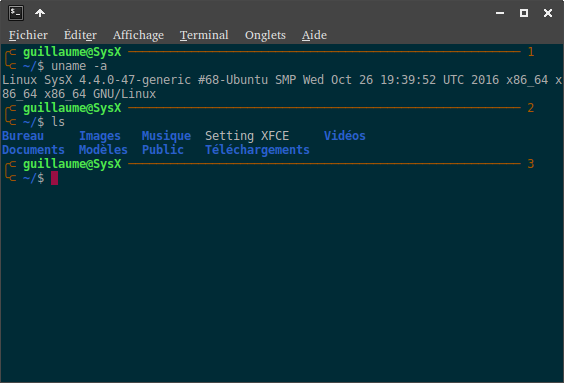The height and width of the screenshot is (383, 564).
Task: Click the up arrow icon in the title bar
Action: pyautogui.click(x=40, y=13)
